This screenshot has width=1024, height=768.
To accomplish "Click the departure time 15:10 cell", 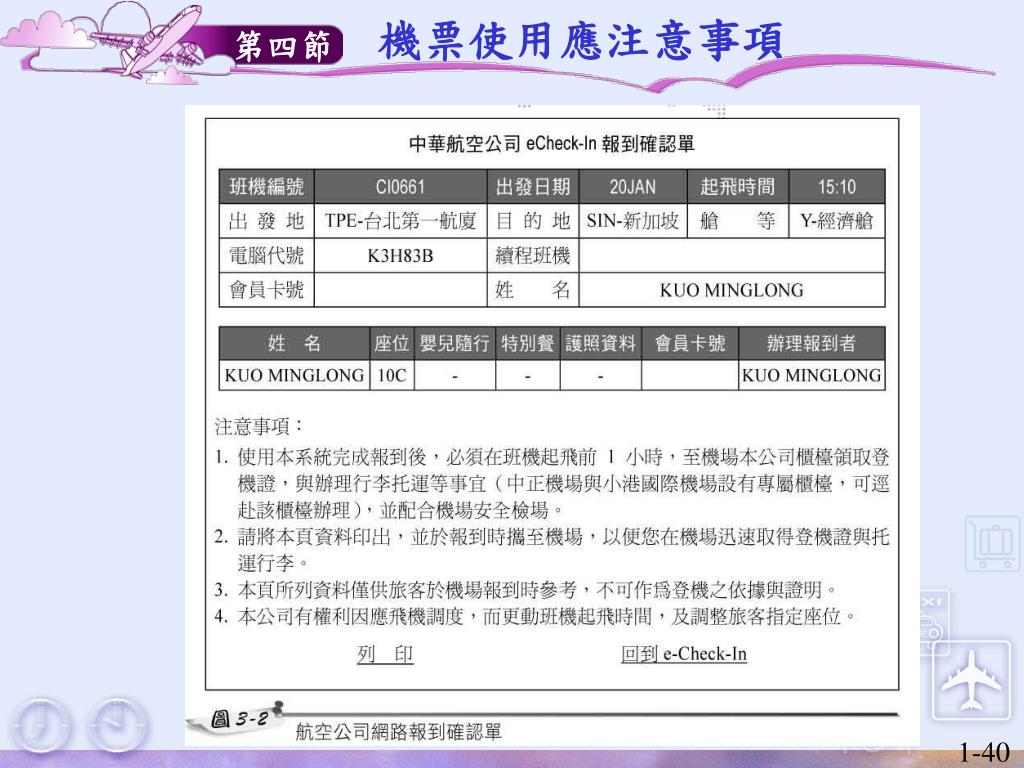I will [837, 187].
